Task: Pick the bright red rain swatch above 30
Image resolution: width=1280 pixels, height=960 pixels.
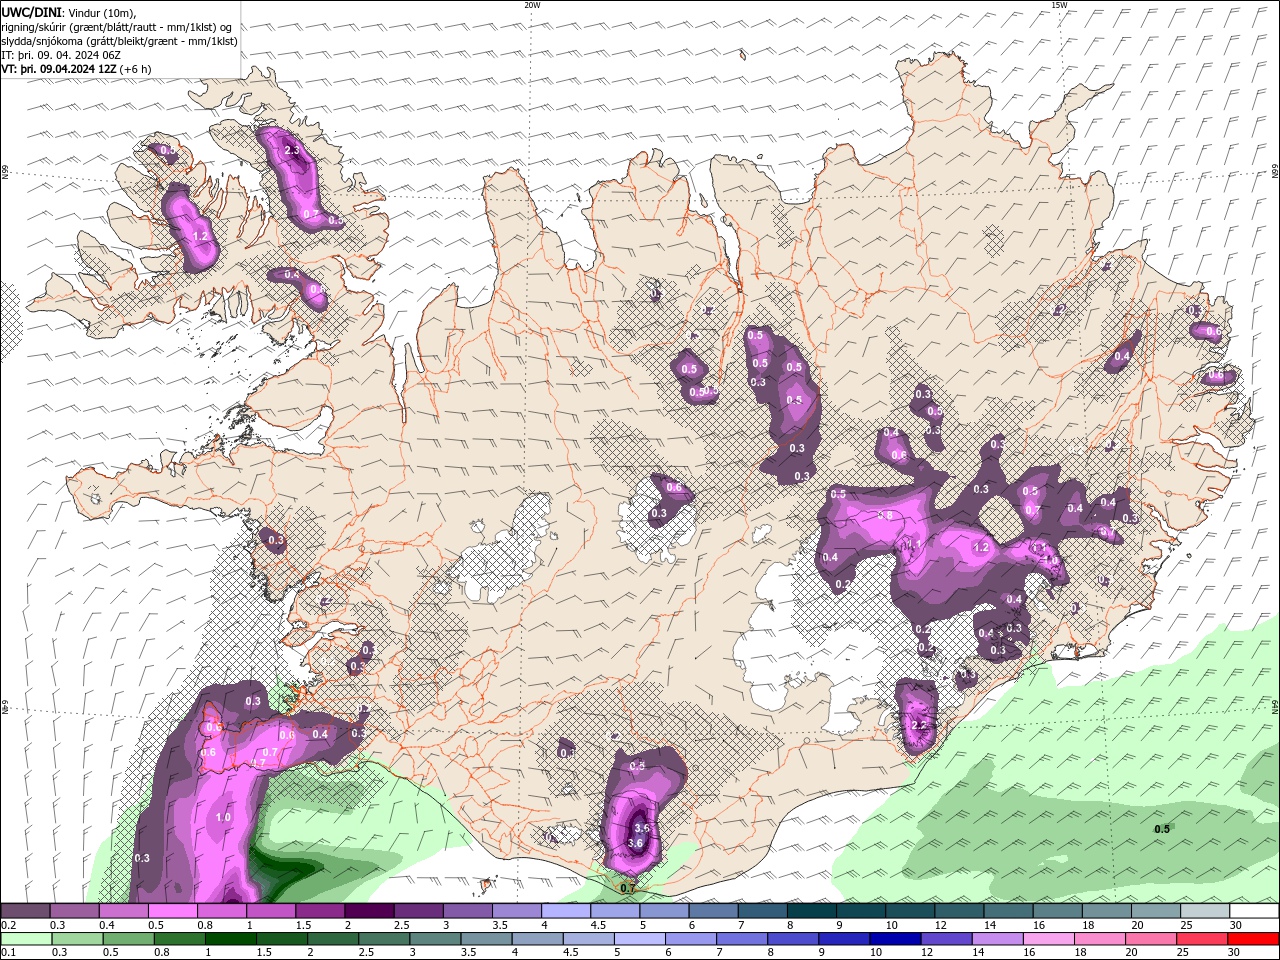Action: (x=1252, y=939)
